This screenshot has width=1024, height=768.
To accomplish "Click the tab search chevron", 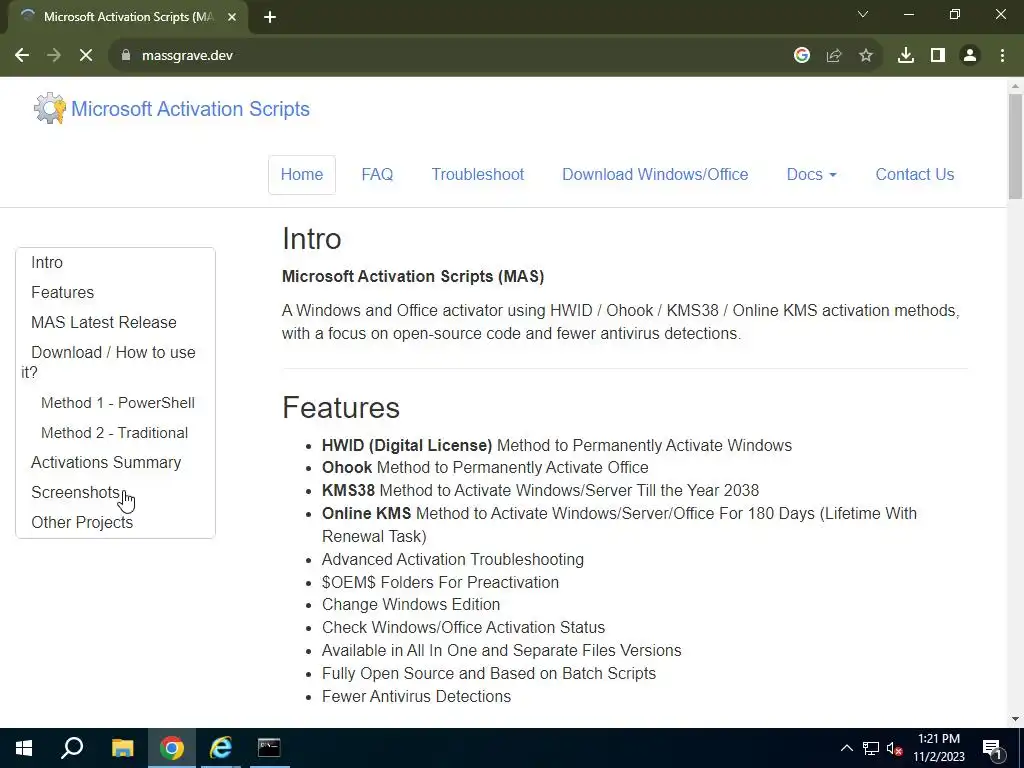I will (x=863, y=14).
